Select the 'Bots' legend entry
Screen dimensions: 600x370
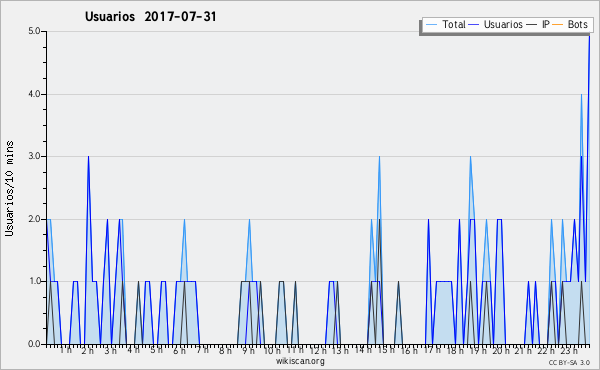pos(577,24)
